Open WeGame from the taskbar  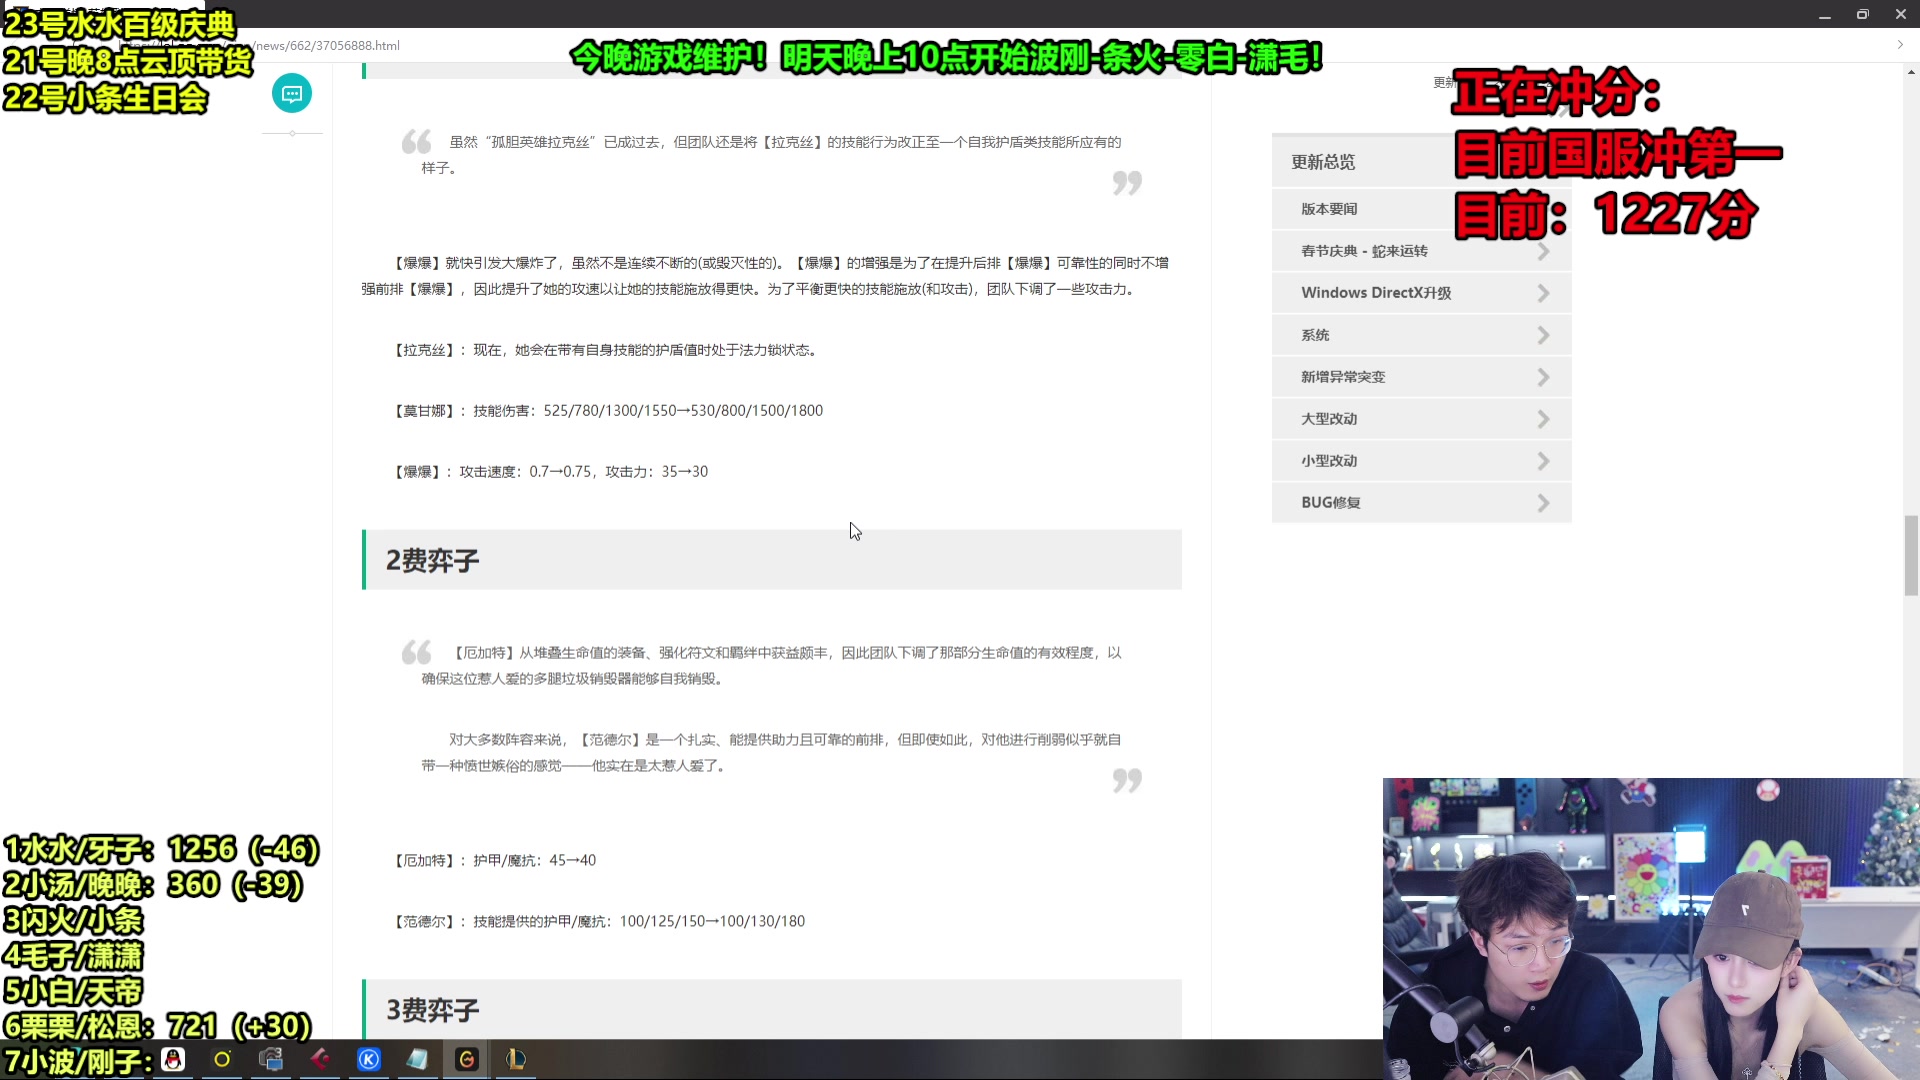(466, 1059)
